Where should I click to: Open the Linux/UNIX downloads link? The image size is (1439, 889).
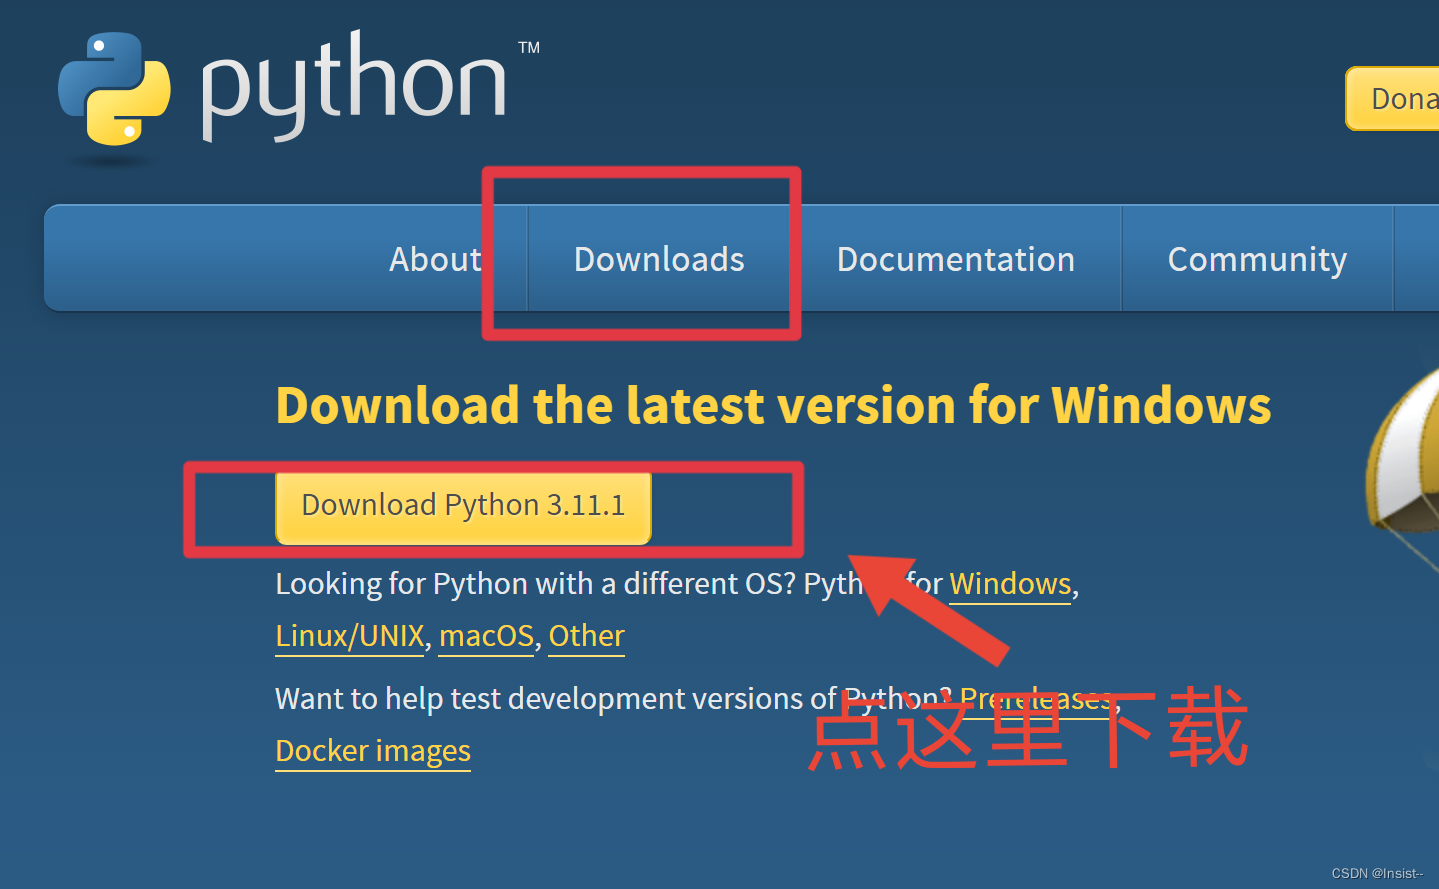tap(350, 636)
